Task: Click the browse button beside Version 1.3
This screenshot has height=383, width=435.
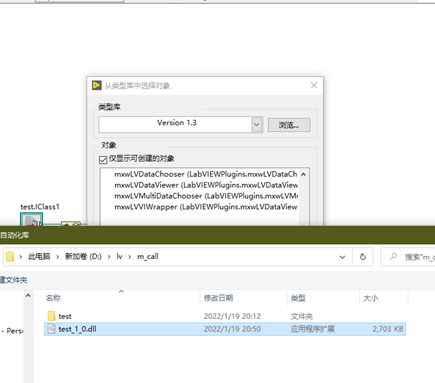Action: click(289, 125)
